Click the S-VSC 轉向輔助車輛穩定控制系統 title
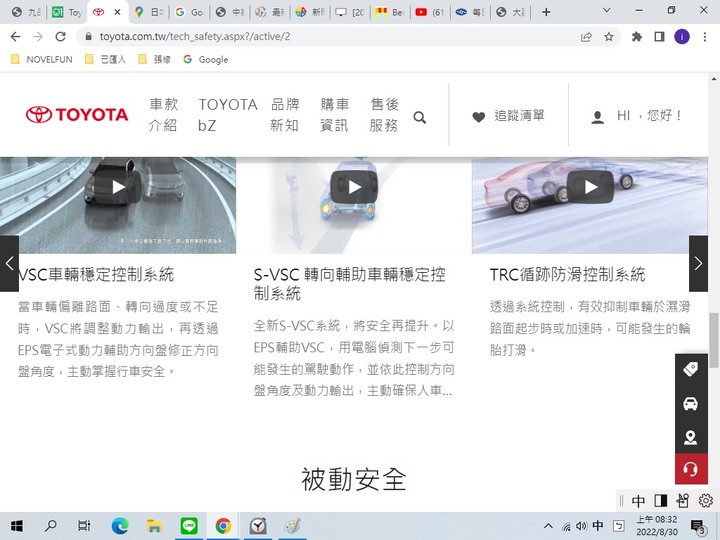720x540 pixels. coord(349,284)
